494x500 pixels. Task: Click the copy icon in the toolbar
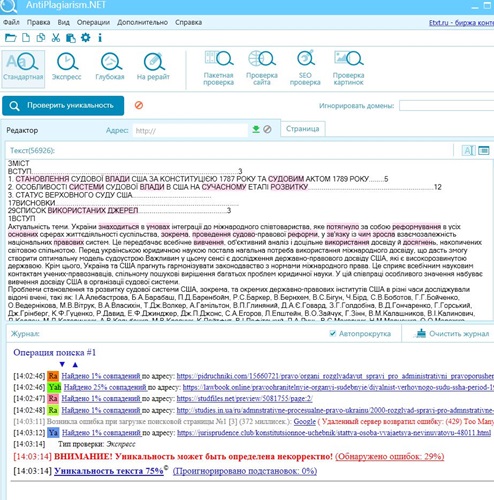[41, 38]
